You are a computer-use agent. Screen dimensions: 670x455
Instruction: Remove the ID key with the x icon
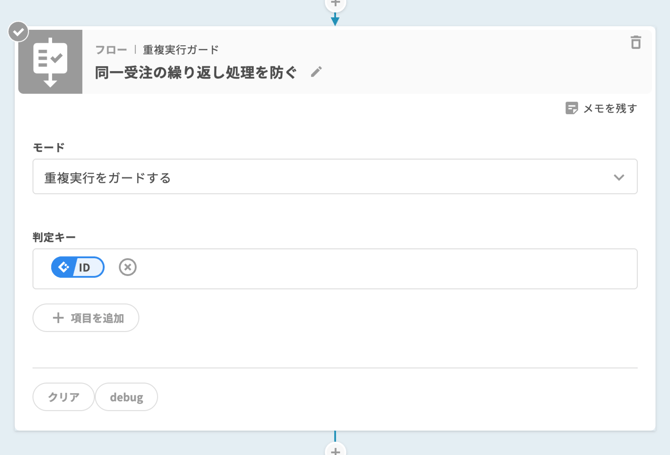127,267
